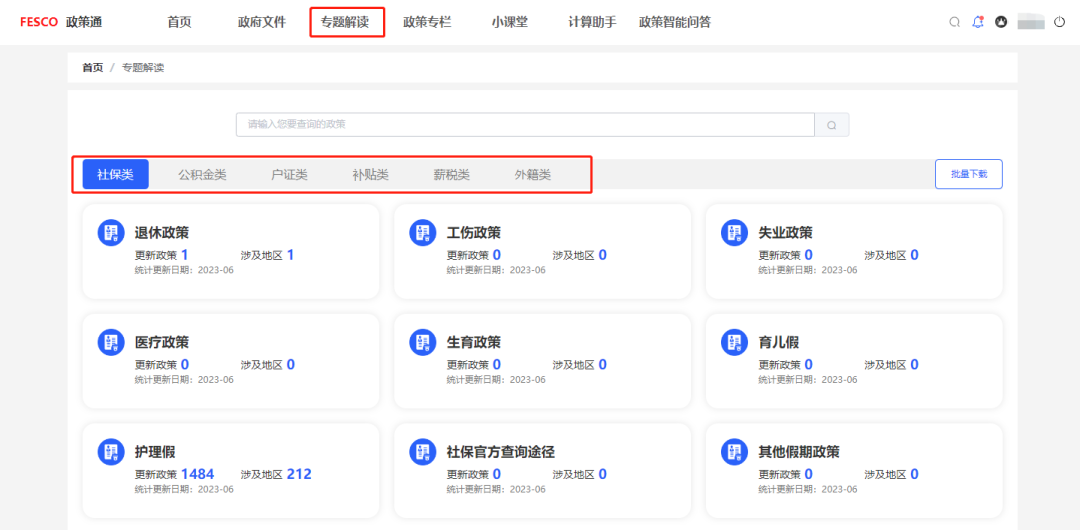Open the 专题解读 navigation menu
Image resolution: width=1080 pixels, height=530 pixels.
pyautogui.click(x=344, y=22)
